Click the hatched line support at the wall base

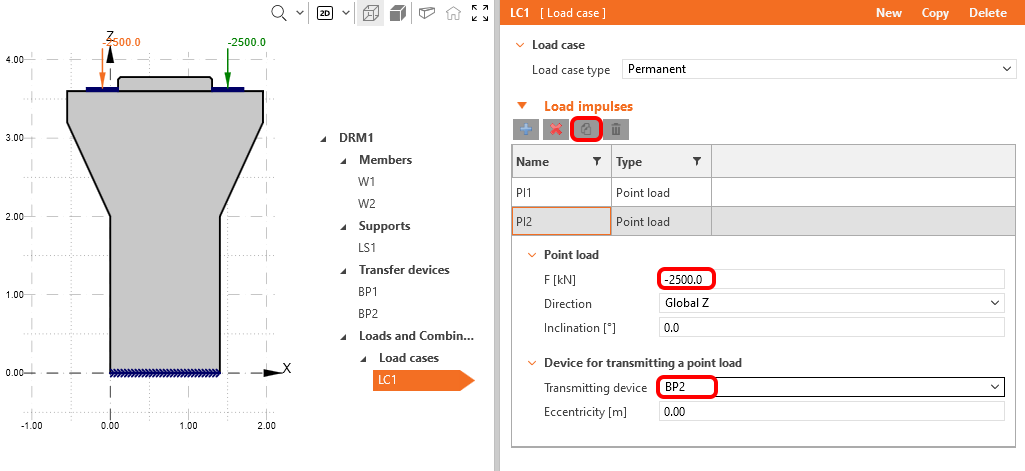[x=165, y=374]
